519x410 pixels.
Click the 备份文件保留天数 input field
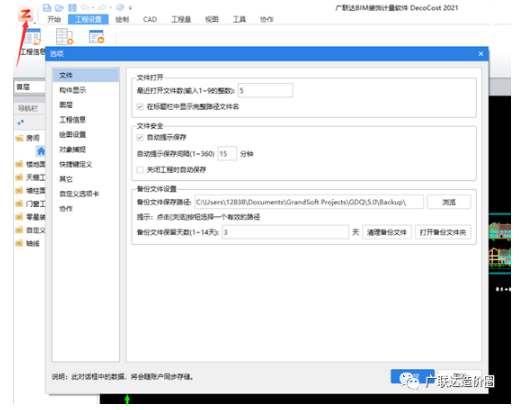pyautogui.click(x=285, y=232)
